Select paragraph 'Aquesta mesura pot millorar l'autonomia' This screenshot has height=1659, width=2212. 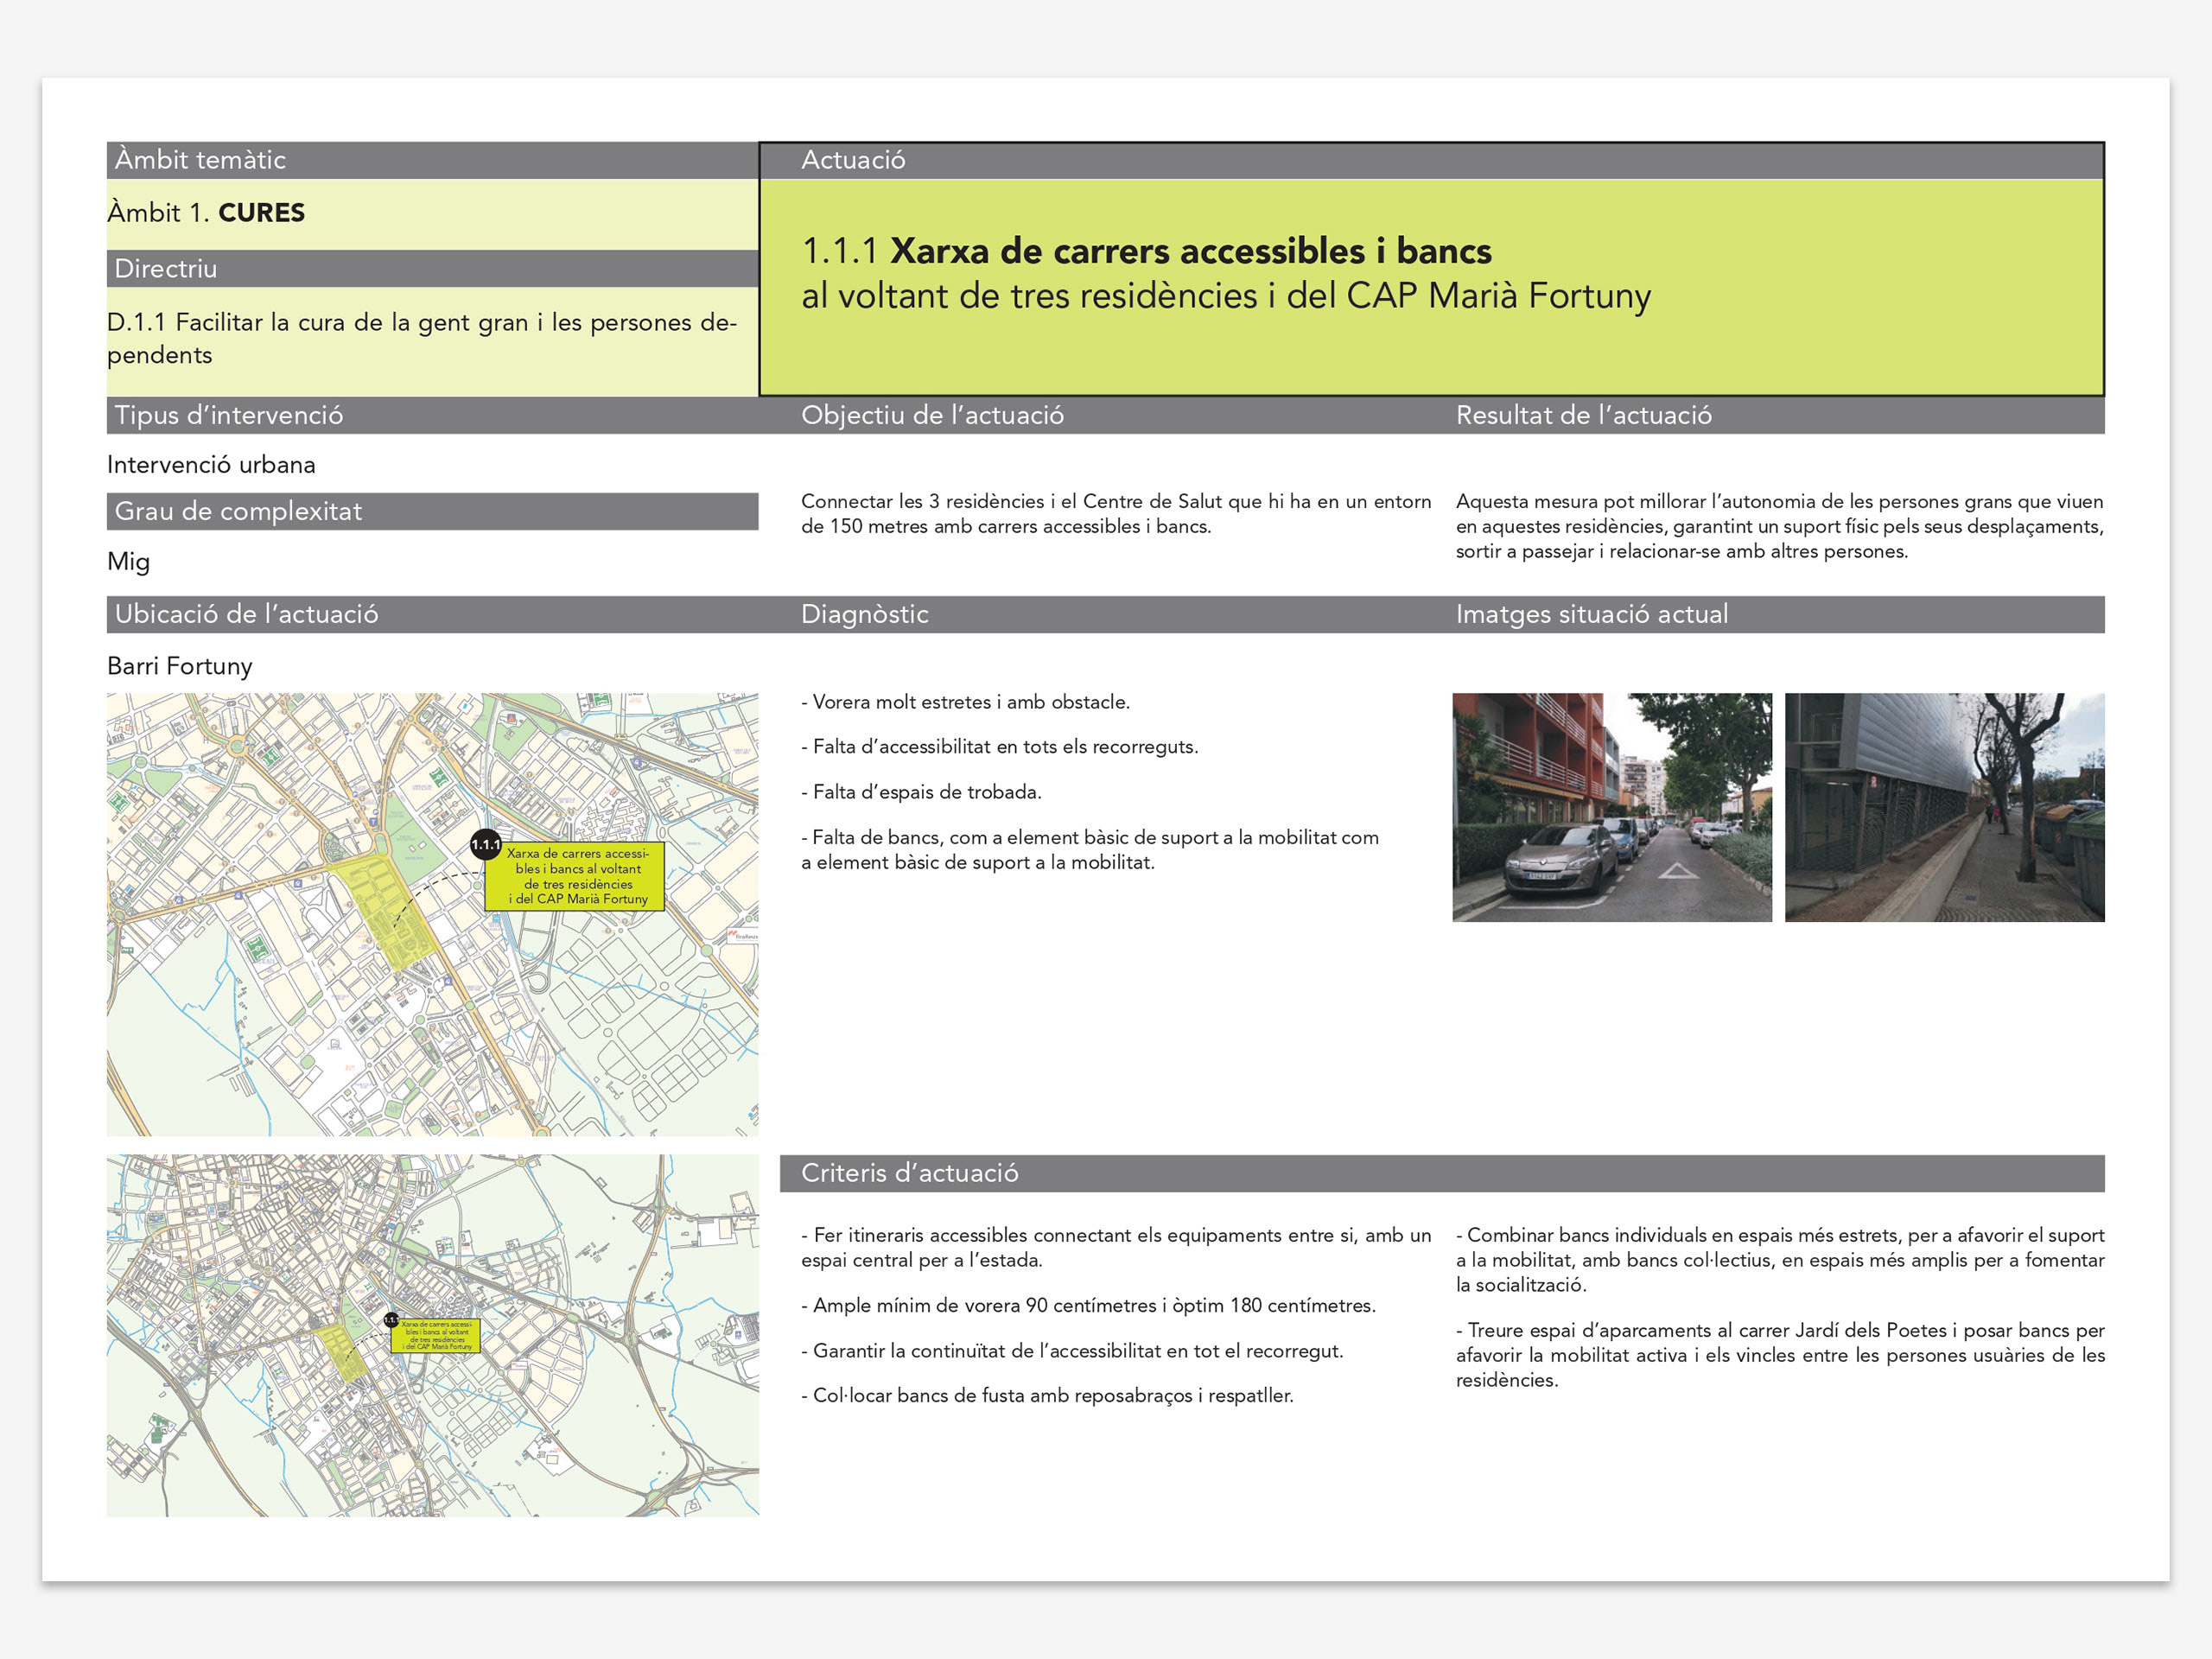click(x=1780, y=526)
